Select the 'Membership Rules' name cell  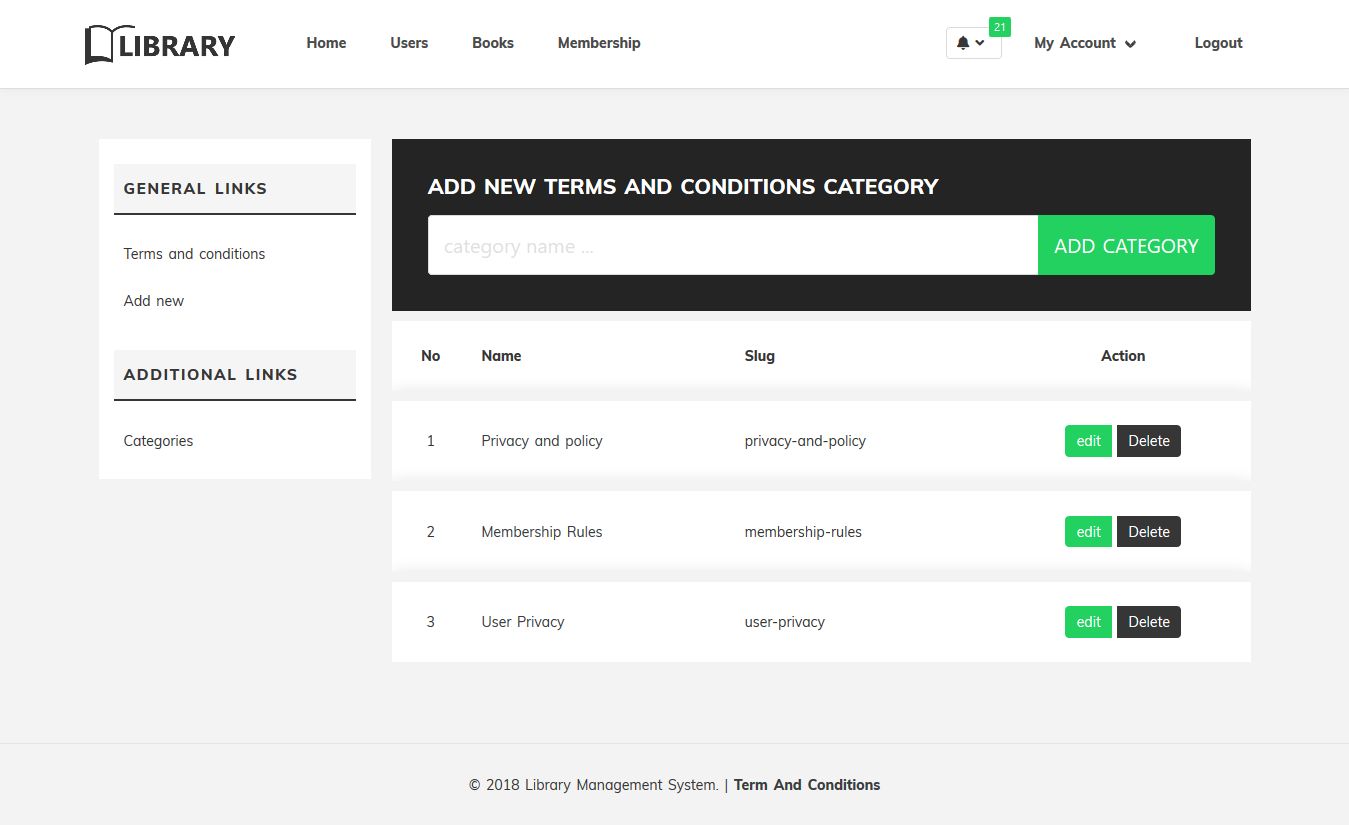tap(542, 532)
